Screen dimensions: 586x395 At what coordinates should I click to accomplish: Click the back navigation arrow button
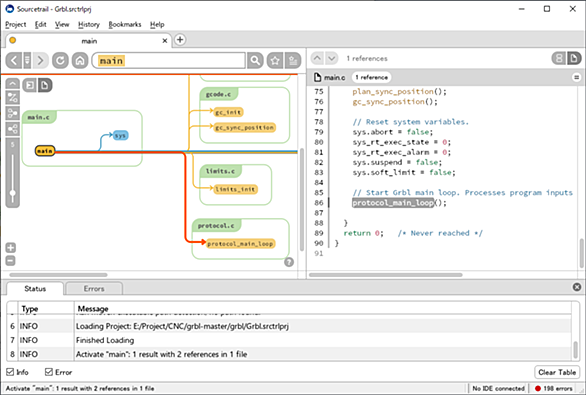coord(14,60)
